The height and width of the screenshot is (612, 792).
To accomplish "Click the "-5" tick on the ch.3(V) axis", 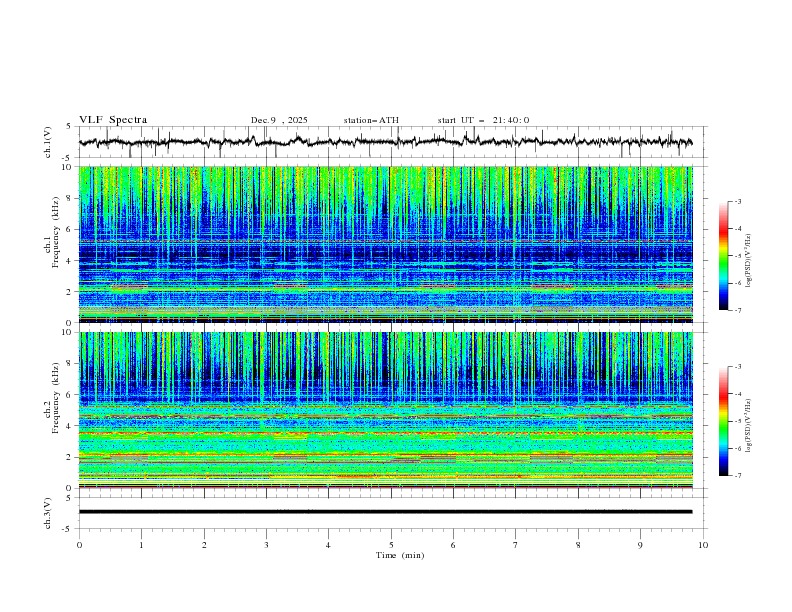I will (68, 529).
